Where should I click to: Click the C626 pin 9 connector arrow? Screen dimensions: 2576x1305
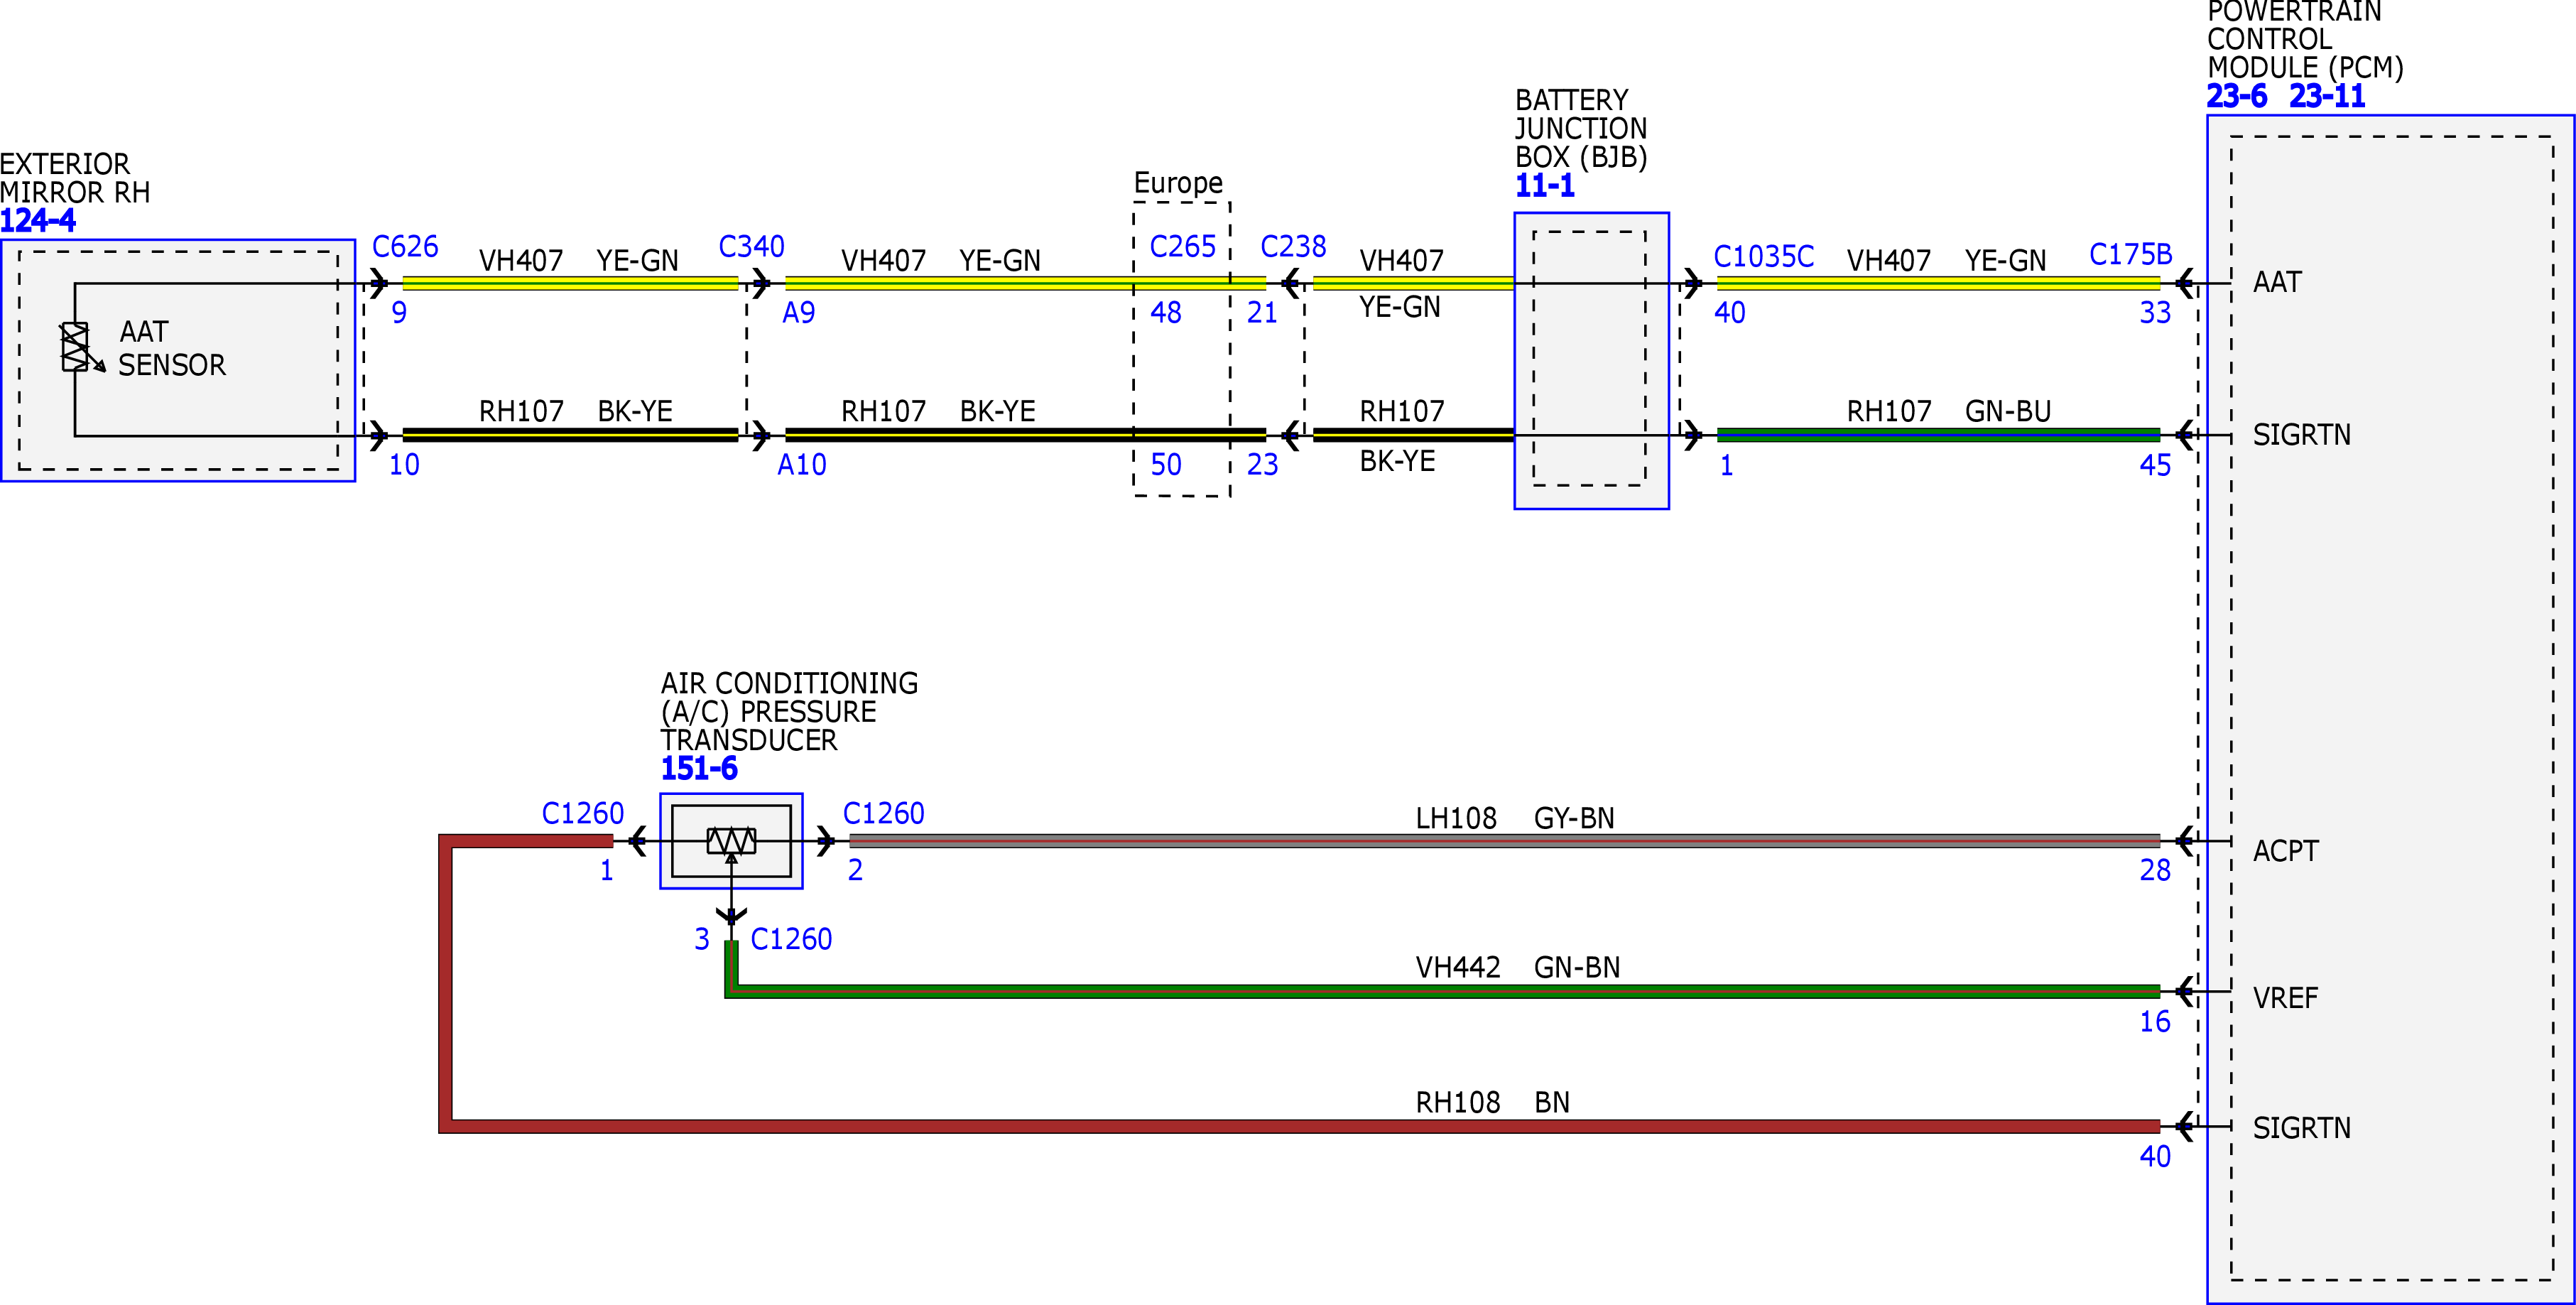(x=377, y=283)
